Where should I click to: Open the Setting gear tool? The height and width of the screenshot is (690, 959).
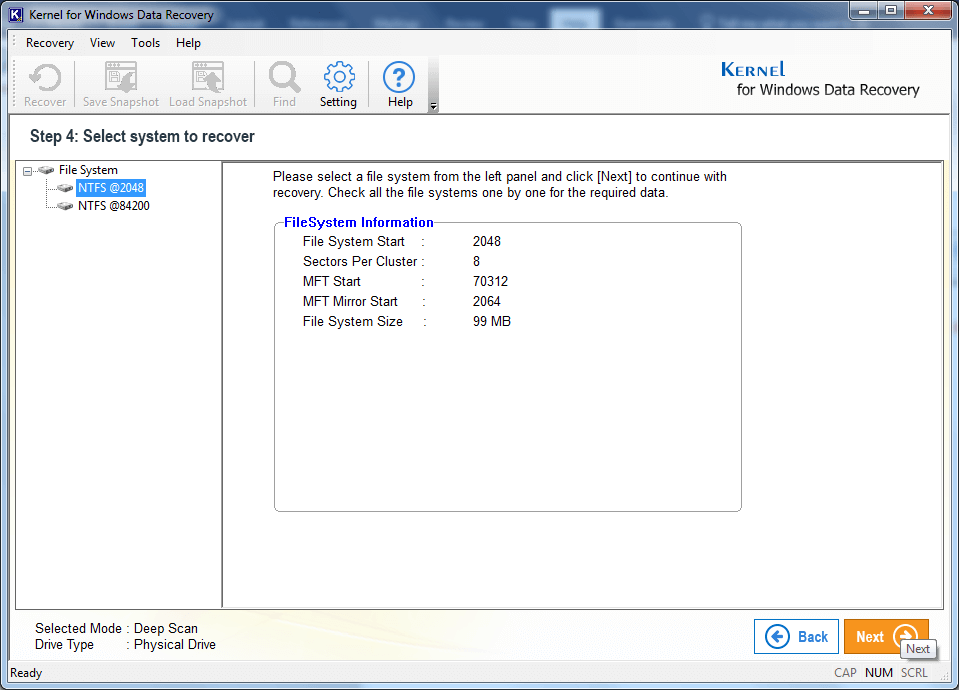point(338,84)
